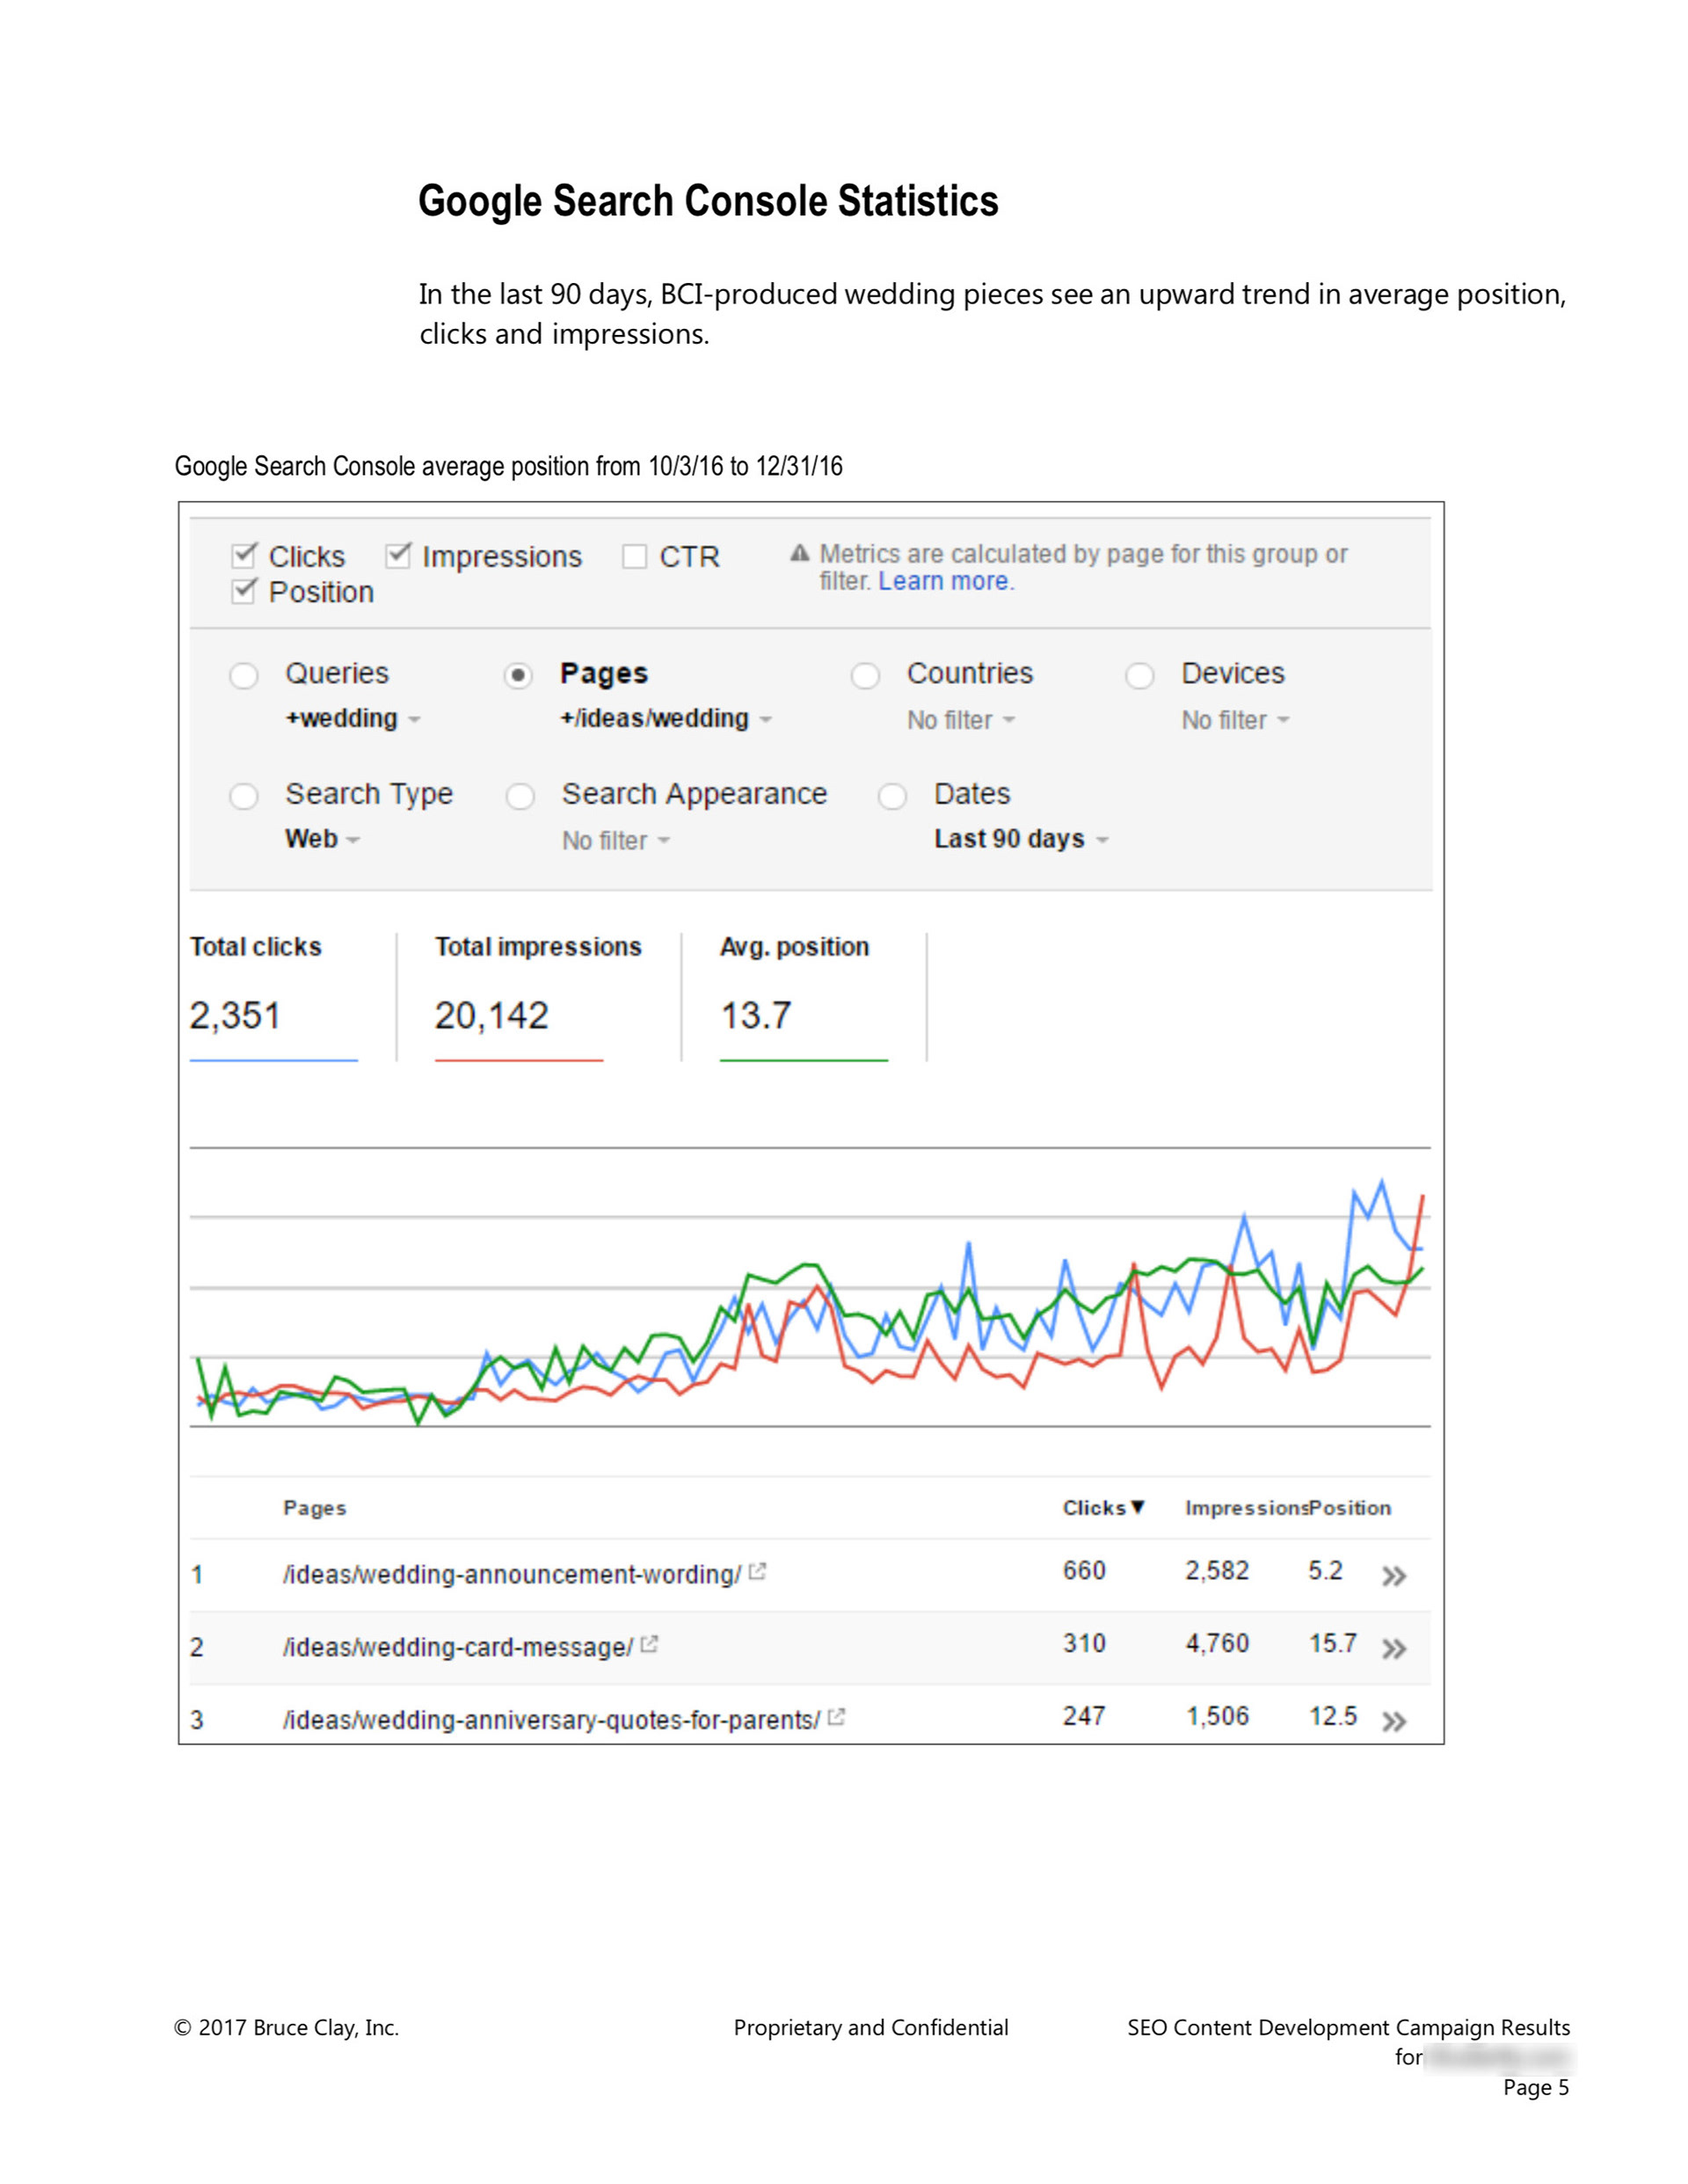
Task: Select the Devices radio button
Action: (1139, 675)
